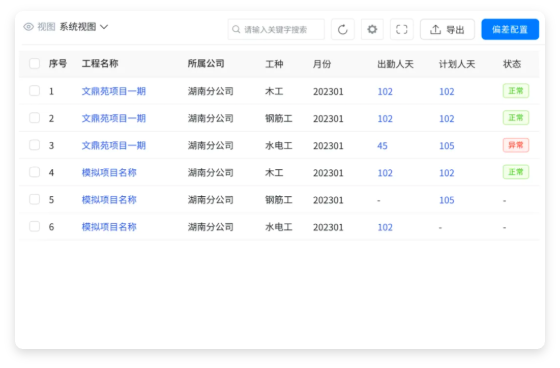This screenshot has height=368, width=560.
Task: Click 计划人天 value 105 in row 3
Action: coord(446,146)
